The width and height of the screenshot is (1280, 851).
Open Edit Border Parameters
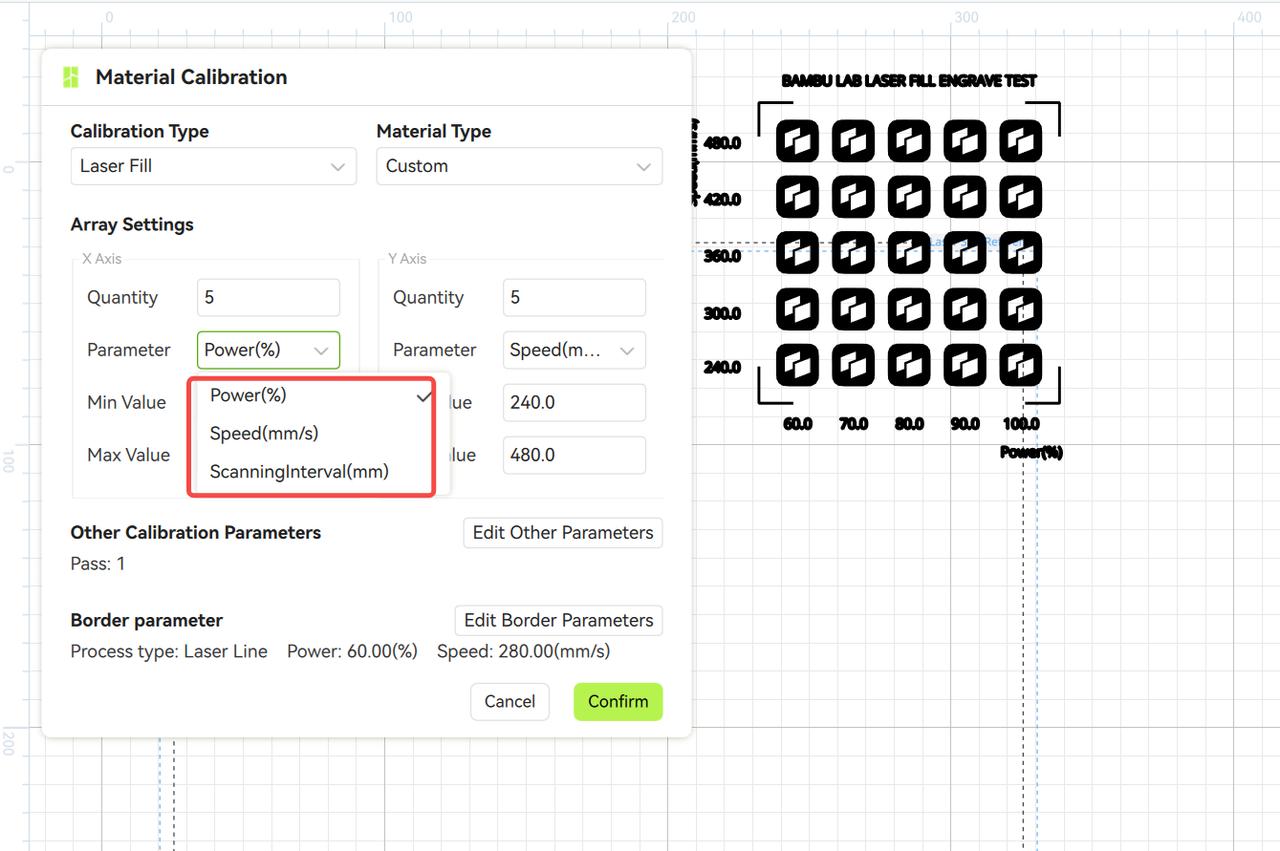558,620
